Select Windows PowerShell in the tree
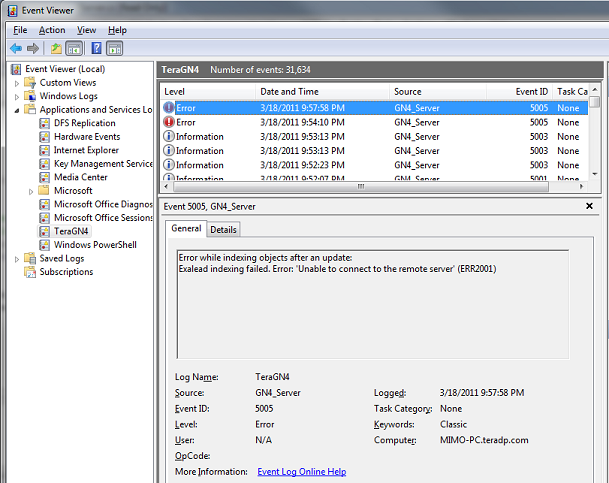 pyautogui.click(x=95, y=245)
